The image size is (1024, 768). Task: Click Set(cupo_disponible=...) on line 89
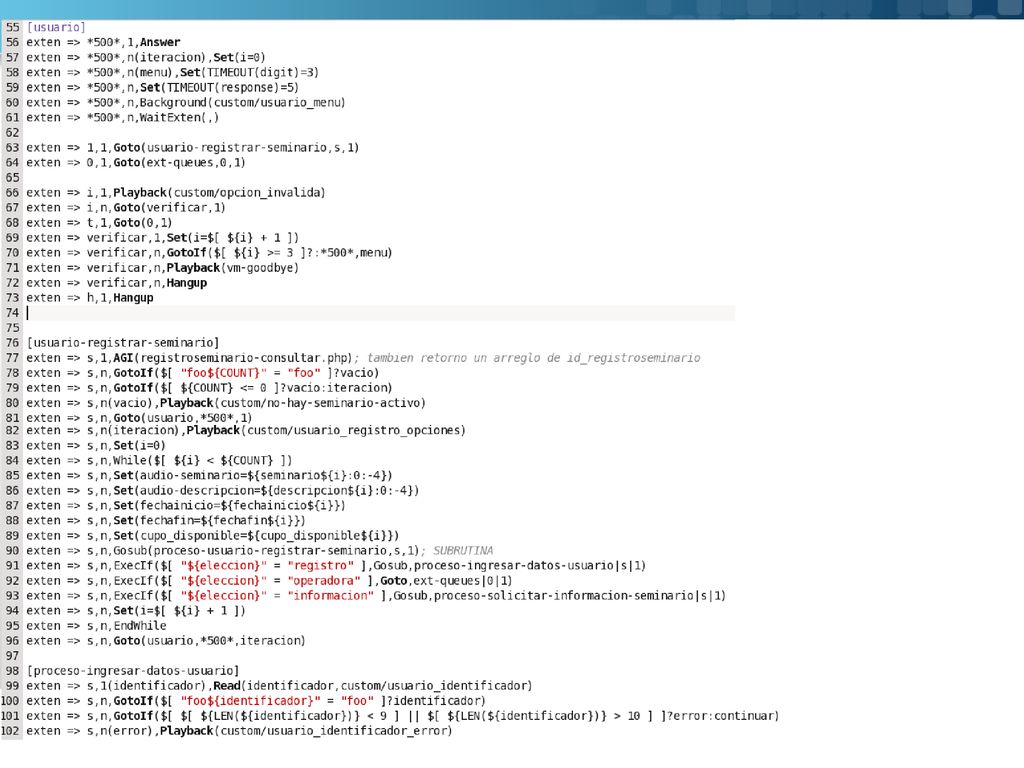(256, 536)
